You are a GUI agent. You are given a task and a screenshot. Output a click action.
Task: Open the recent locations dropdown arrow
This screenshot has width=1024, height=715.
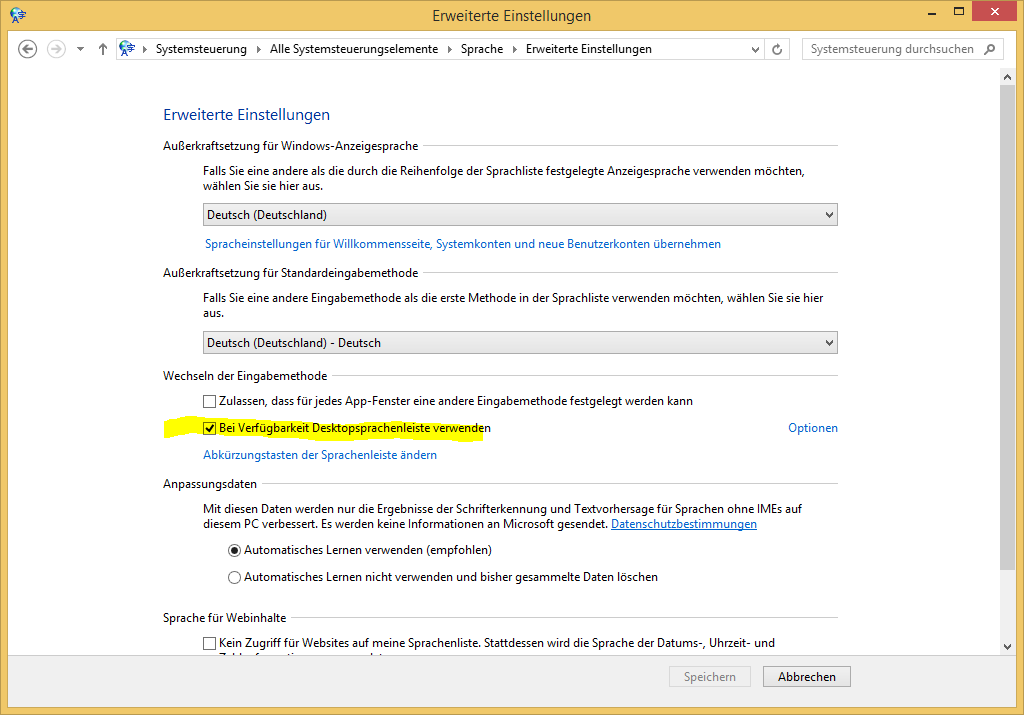pyautogui.click(x=80, y=49)
